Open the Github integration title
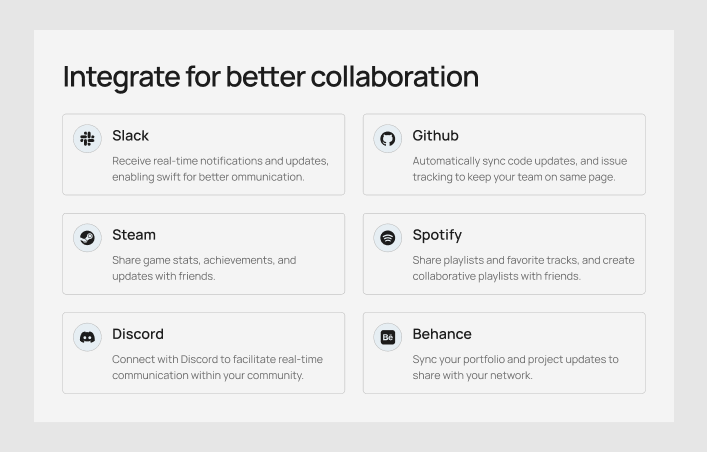 click(x=435, y=136)
